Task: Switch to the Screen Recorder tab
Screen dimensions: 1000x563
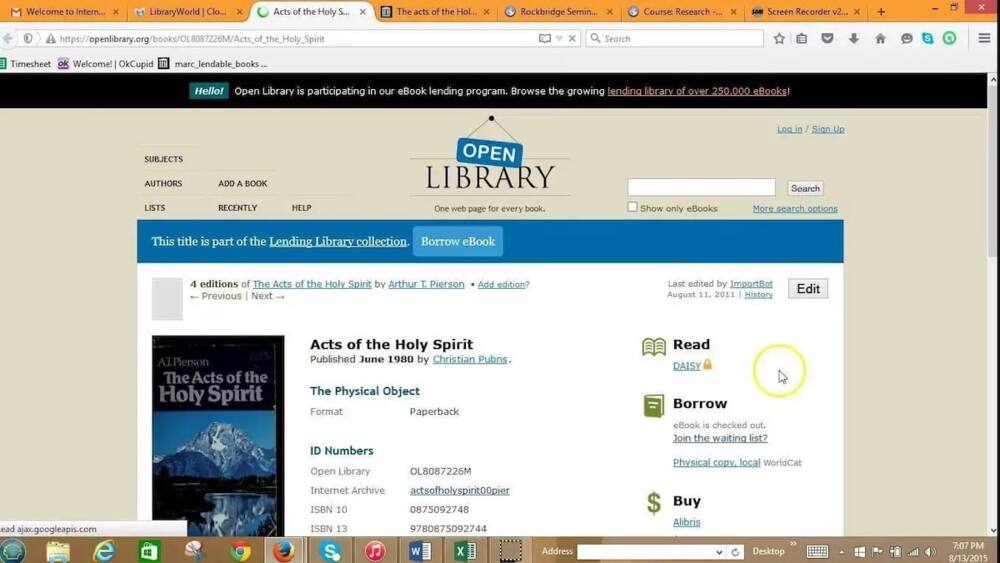Action: pyautogui.click(x=806, y=11)
